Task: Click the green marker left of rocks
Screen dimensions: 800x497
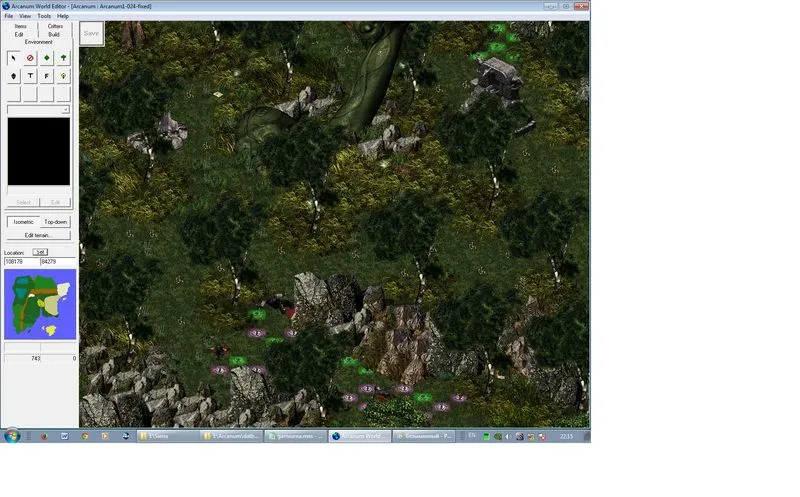Action: coord(257,314)
